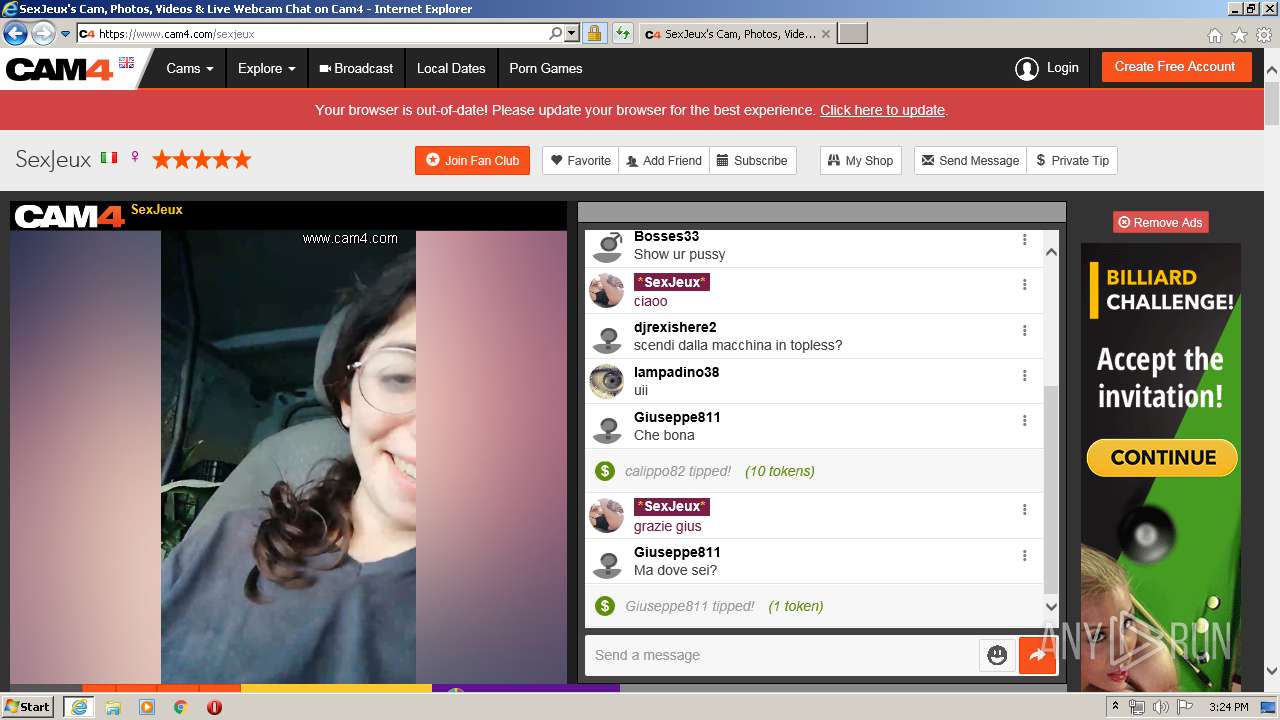Click the send message arrow button
Image resolution: width=1280 pixels, height=720 pixels.
(1037, 656)
